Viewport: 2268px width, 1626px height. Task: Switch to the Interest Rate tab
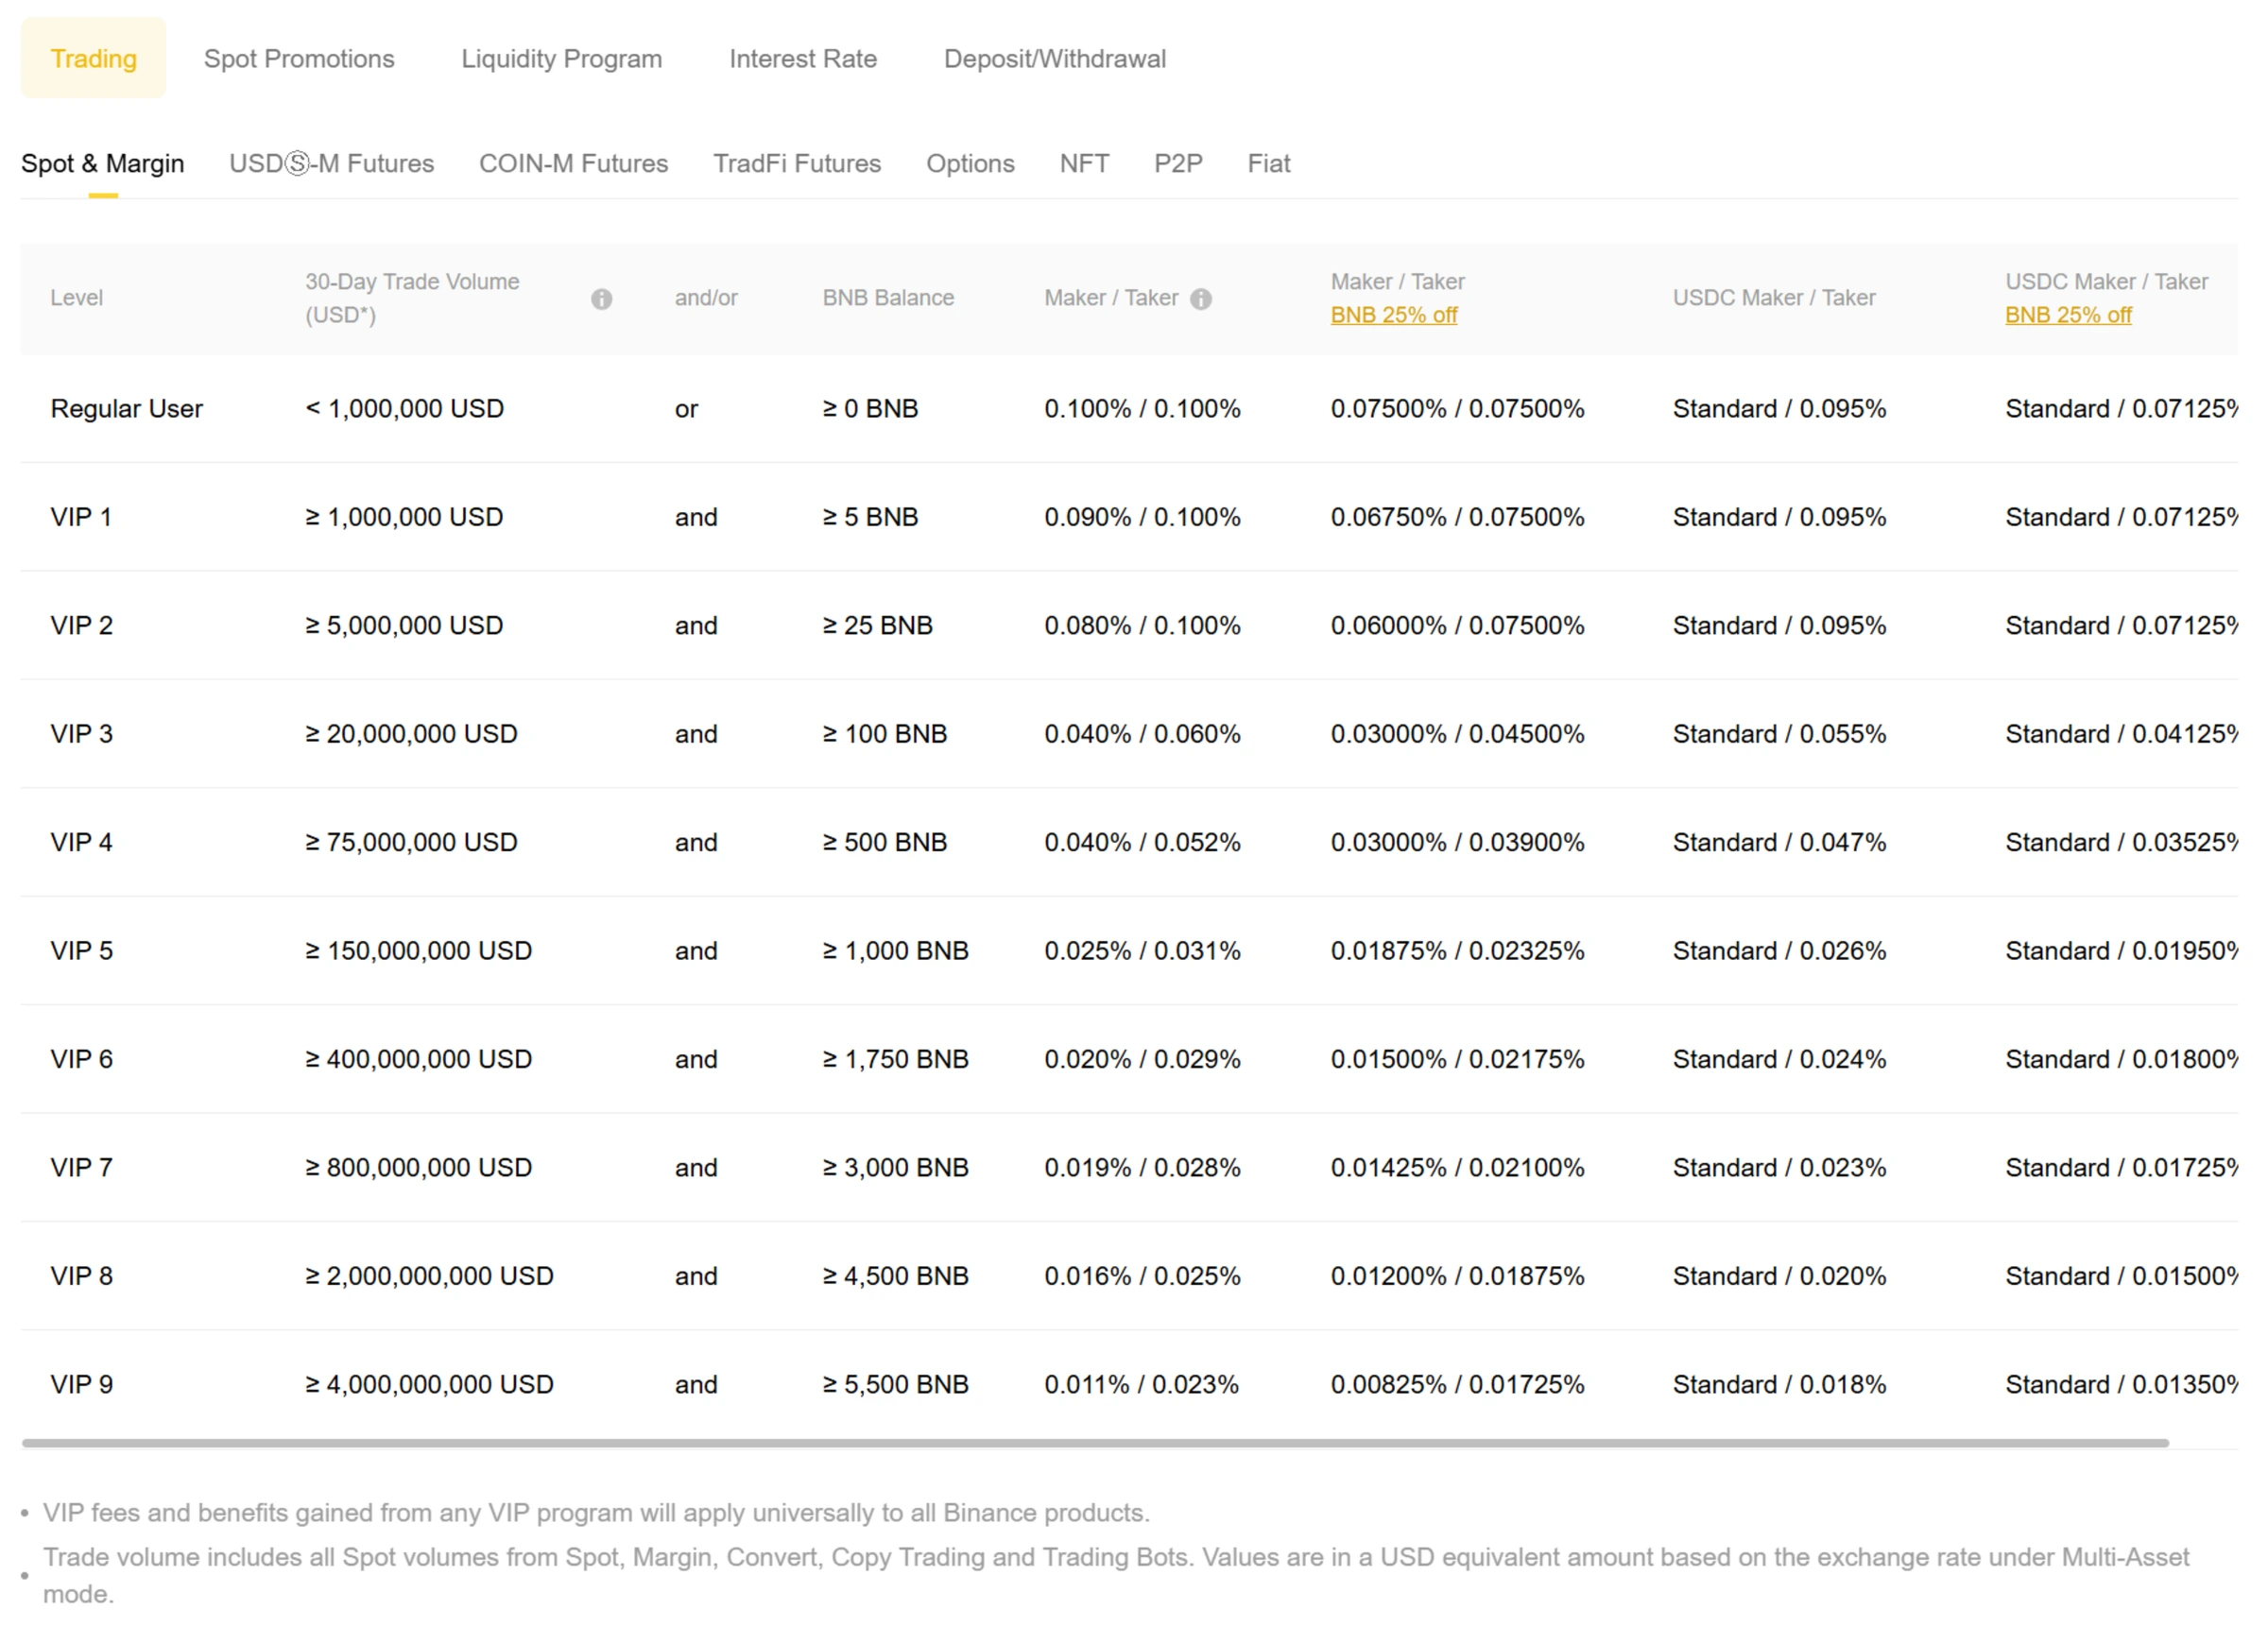click(803, 58)
